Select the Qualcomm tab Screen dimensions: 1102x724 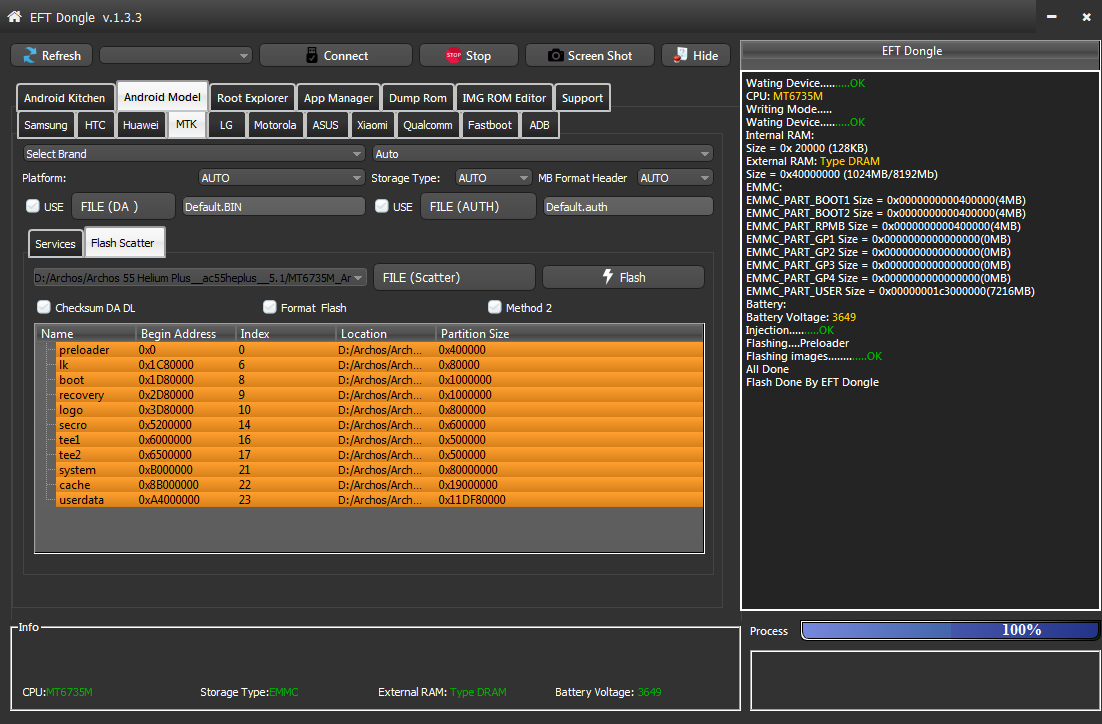point(427,125)
